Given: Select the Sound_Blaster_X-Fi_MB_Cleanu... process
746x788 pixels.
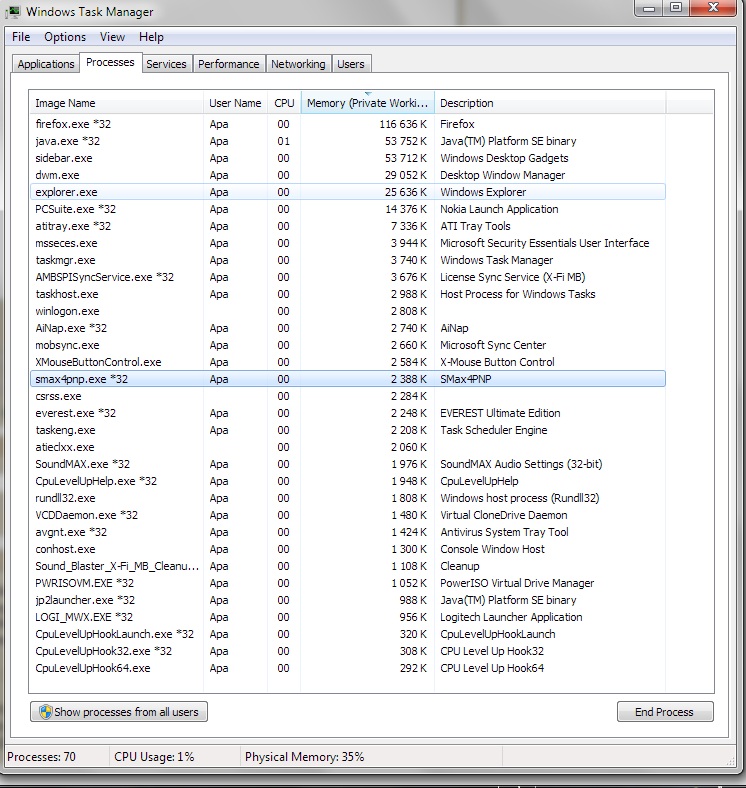Looking at the screenshot, I should point(348,566).
